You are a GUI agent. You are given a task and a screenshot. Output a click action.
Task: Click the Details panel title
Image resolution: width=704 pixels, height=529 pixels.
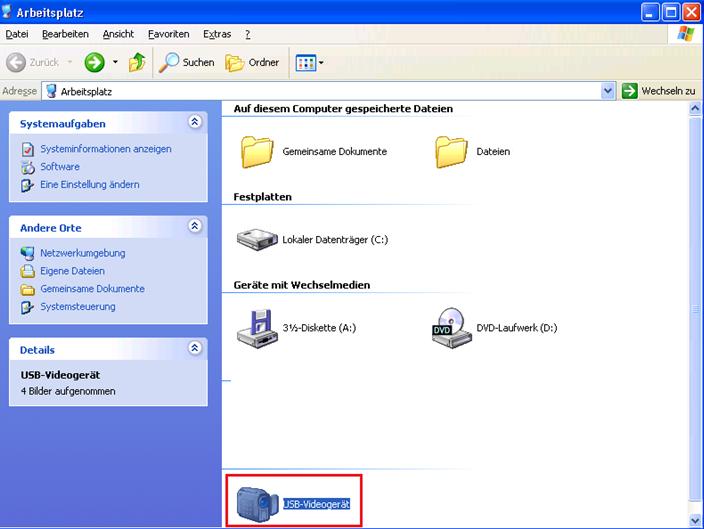tap(37, 350)
